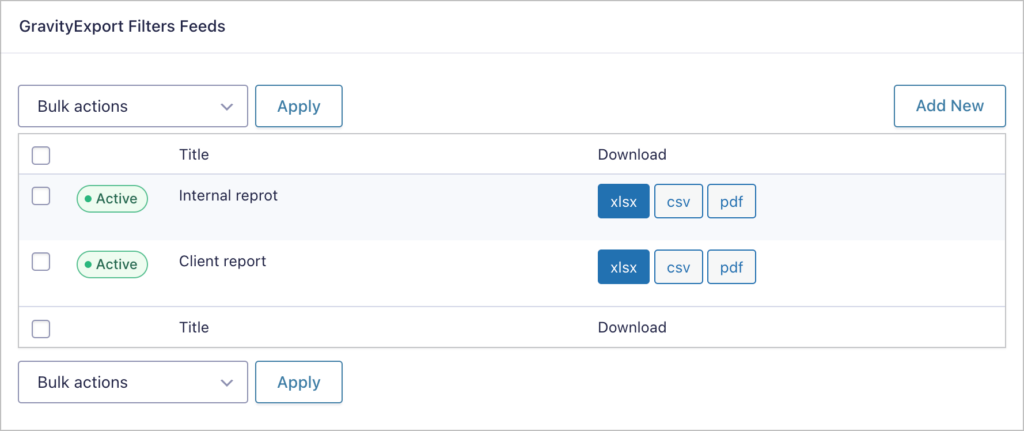Toggle Active status for Client report
Image resolution: width=1024 pixels, height=431 pixels.
click(x=112, y=264)
